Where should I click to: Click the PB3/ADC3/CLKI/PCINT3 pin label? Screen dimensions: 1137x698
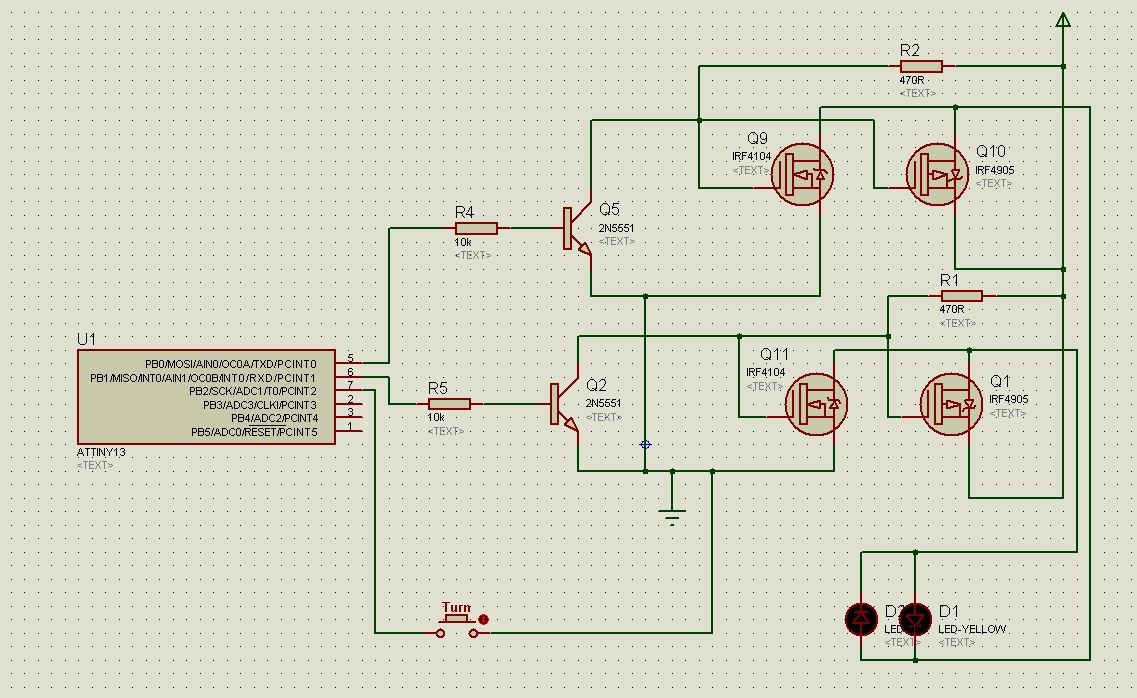pyautogui.click(x=260, y=404)
